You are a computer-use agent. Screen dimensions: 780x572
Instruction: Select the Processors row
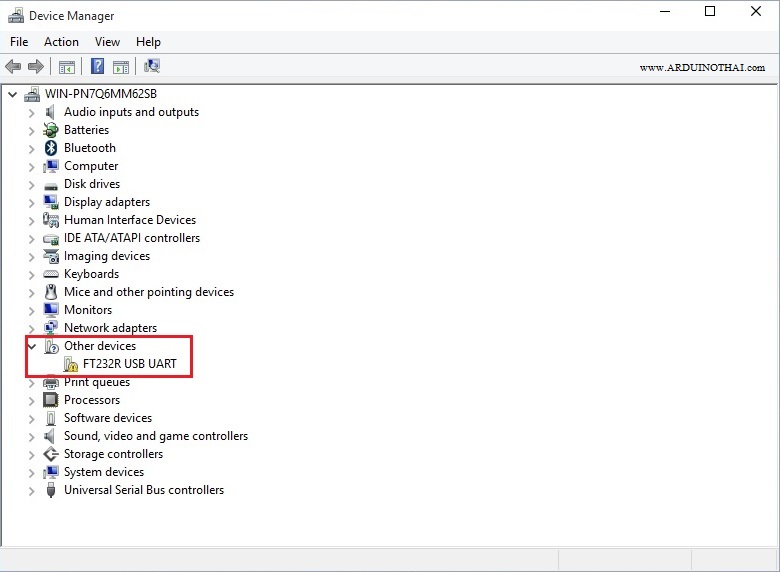(92, 399)
